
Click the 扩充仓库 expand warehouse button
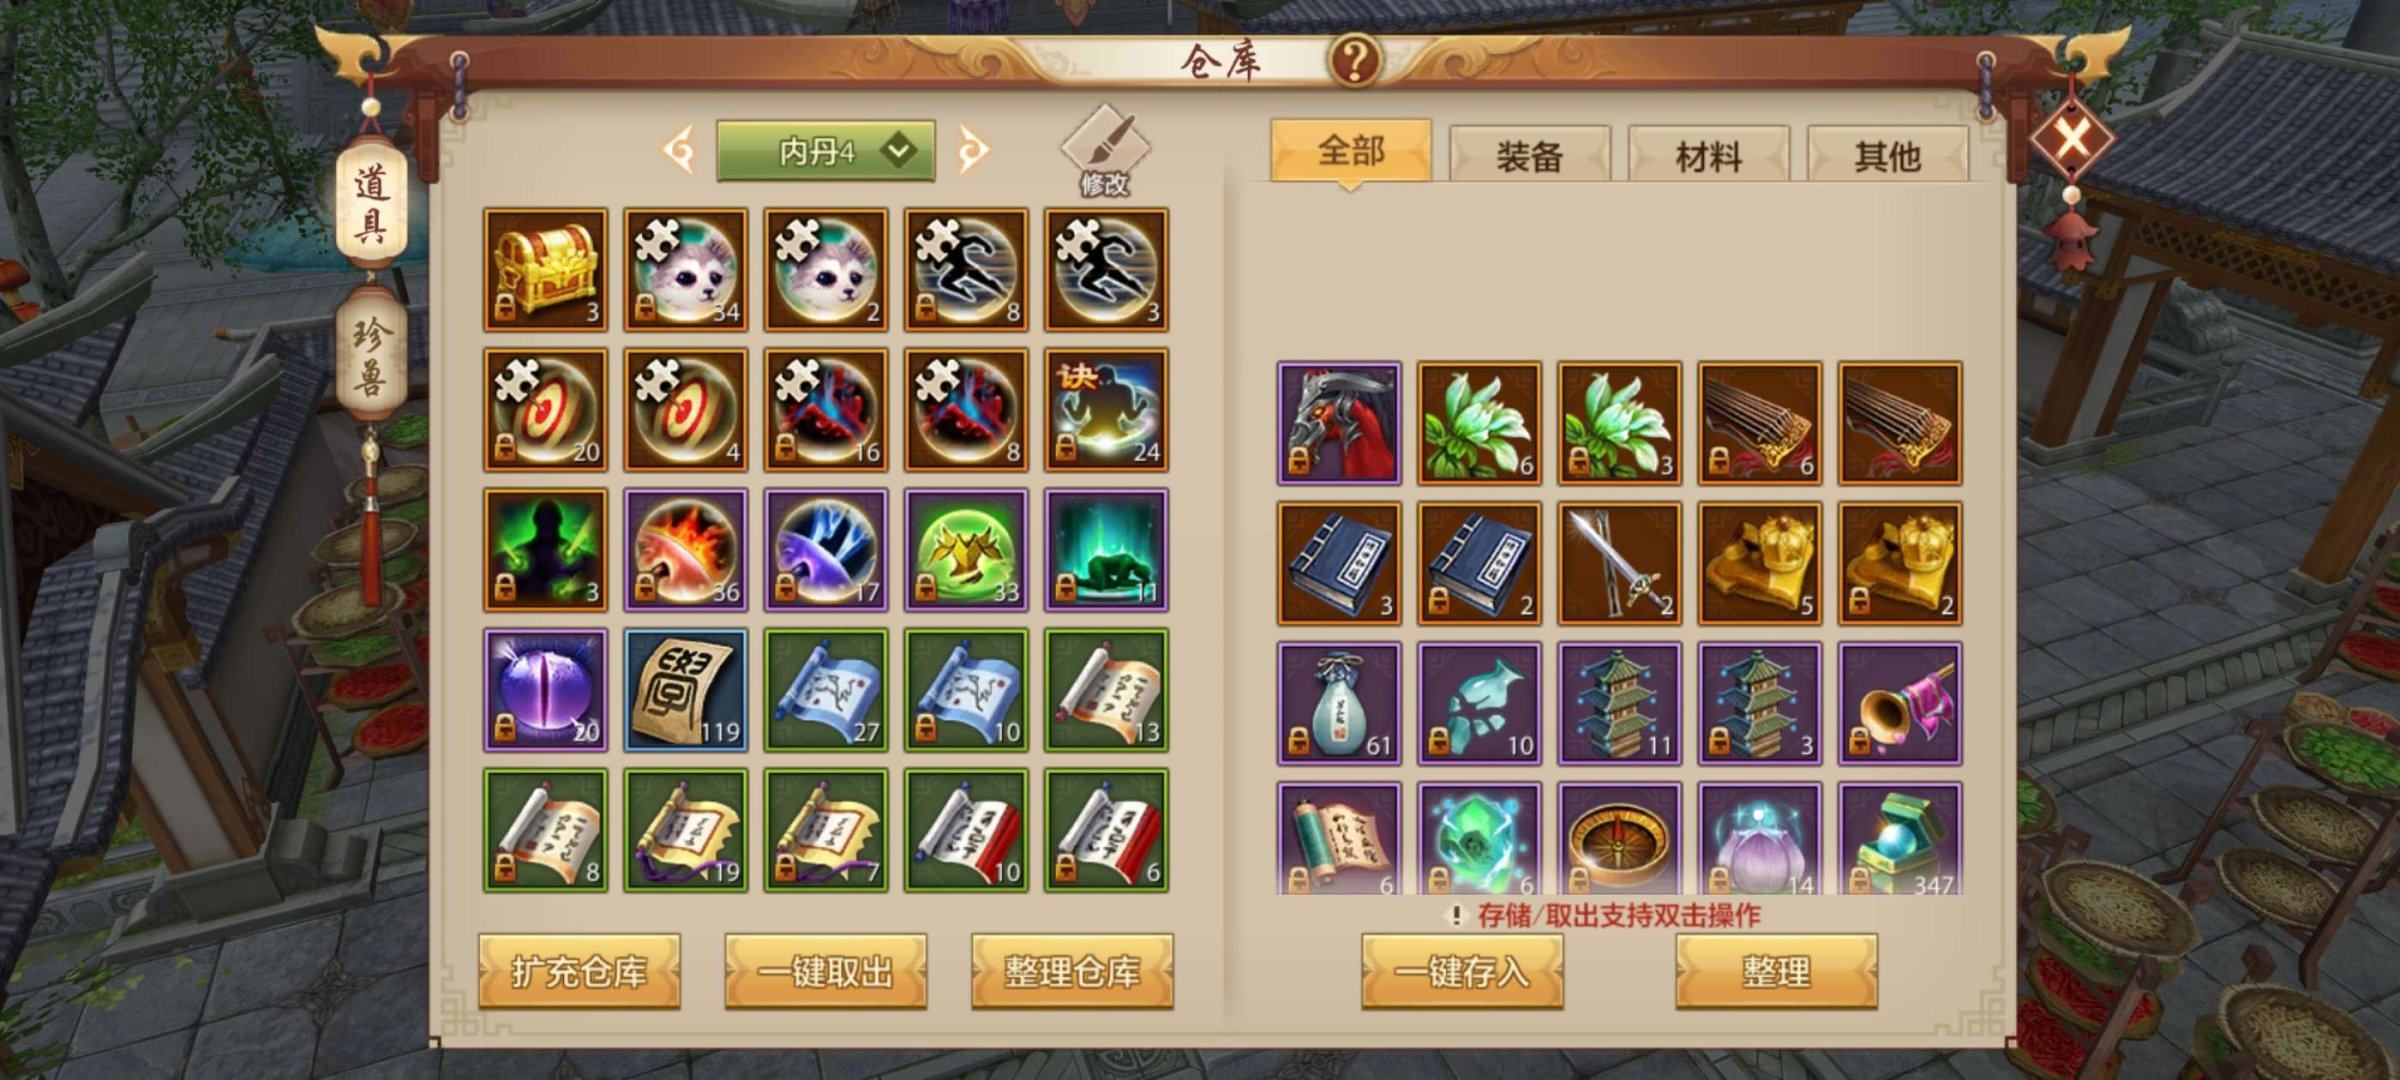pos(579,971)
